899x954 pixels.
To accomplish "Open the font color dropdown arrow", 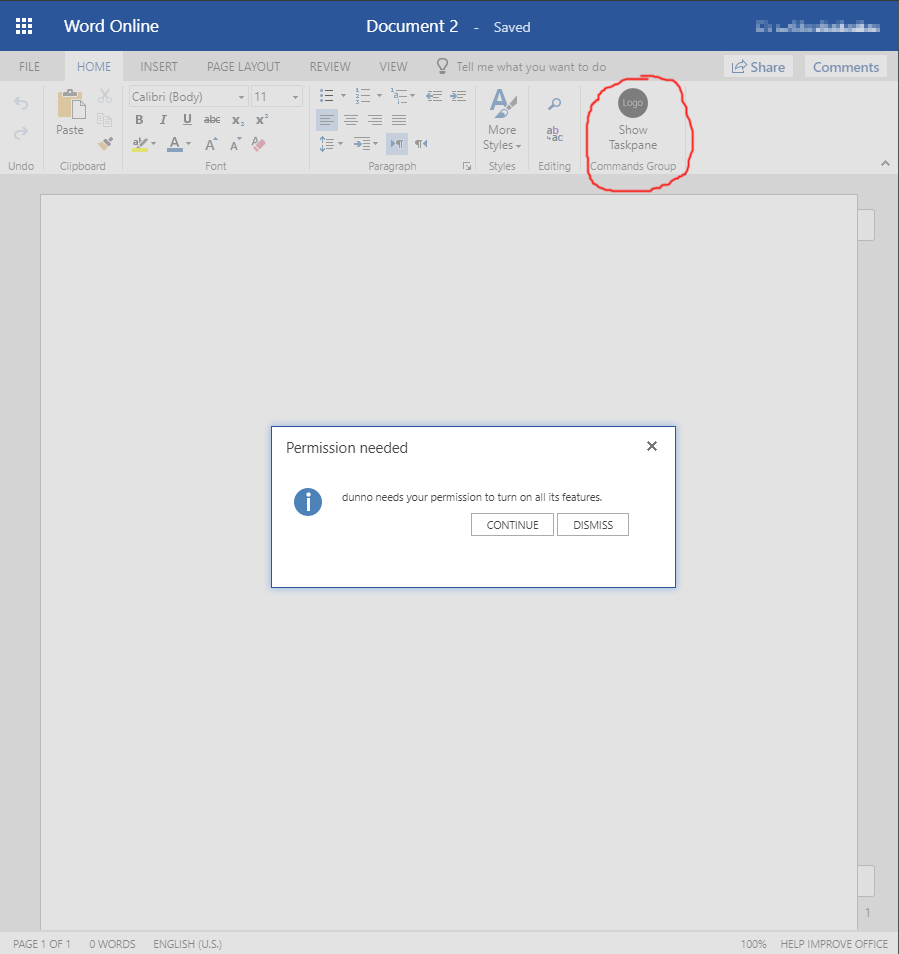I will pyautogui.click(x=189, y=144).
